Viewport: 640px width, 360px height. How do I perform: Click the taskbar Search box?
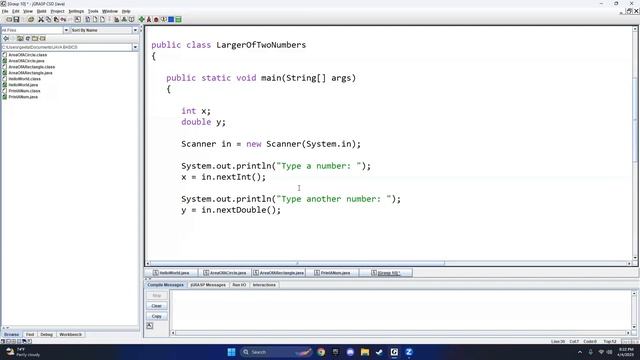[276, 352]
